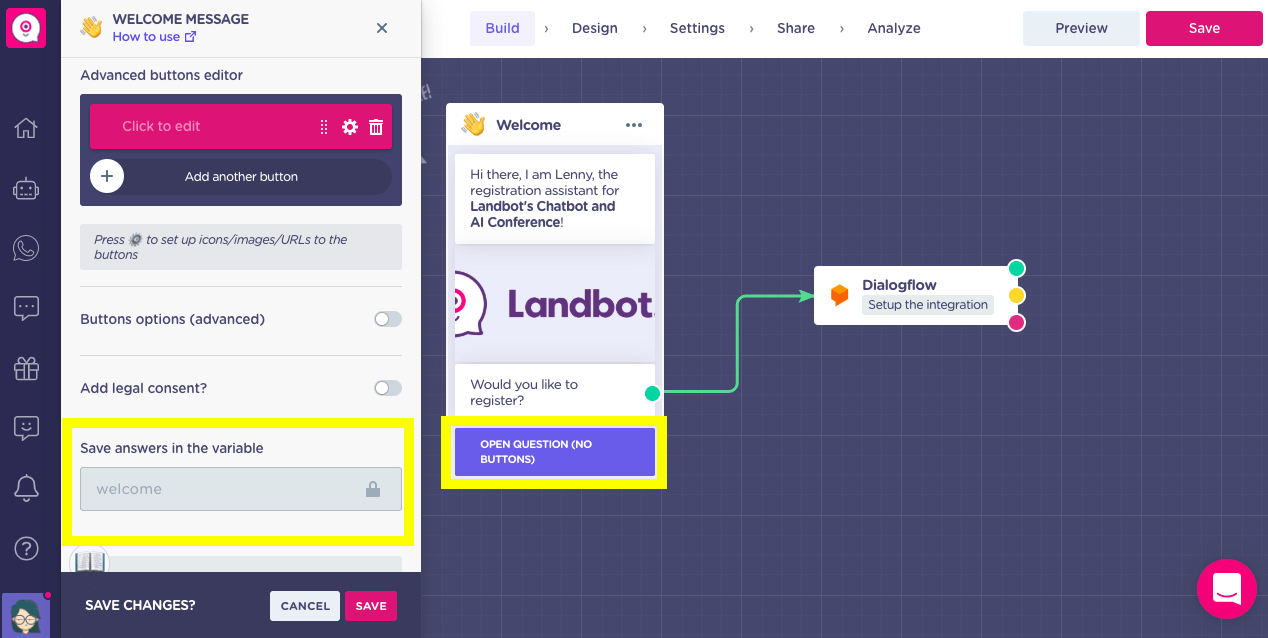Open the WhatsApp section icon
Image resolution: width=1268 pixels, height=638 pixels.
click(x=26, y=248)
